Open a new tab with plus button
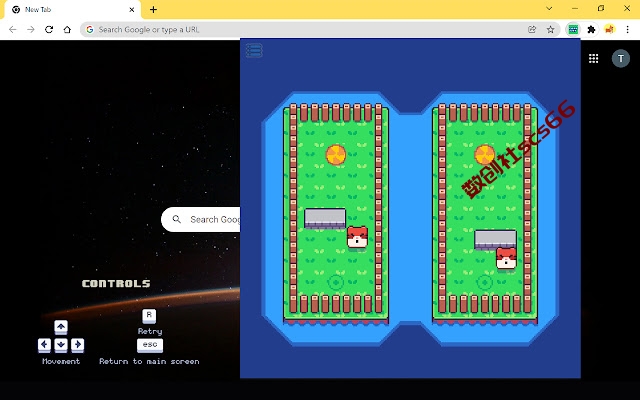This screenshot has height=400, width=640. [x=153, y=9]
